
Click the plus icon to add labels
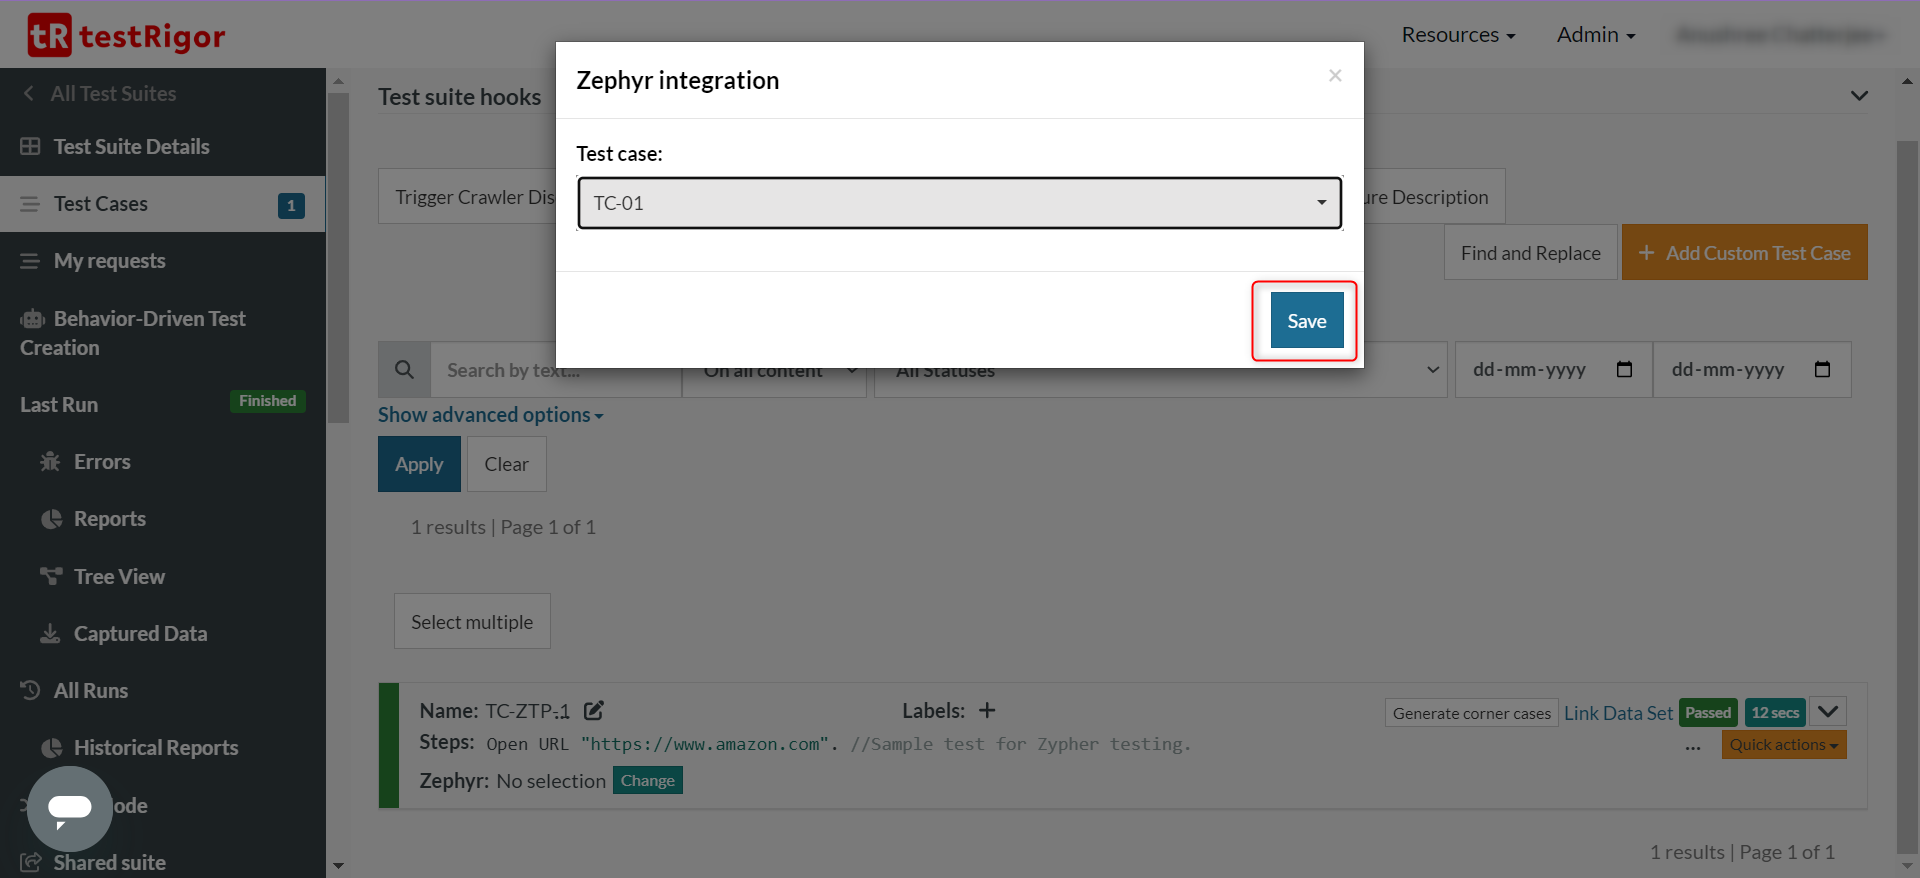pyautogui.click(x=987, y=711)
